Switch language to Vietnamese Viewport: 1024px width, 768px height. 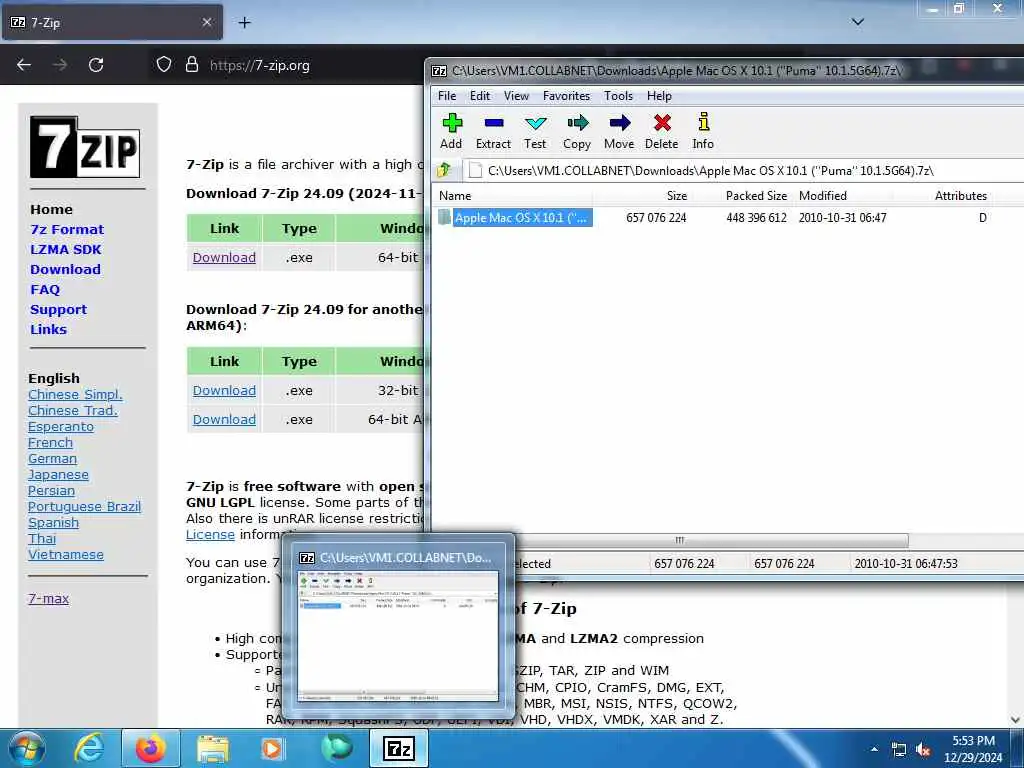pyautogui.click(x=66, y=554)
